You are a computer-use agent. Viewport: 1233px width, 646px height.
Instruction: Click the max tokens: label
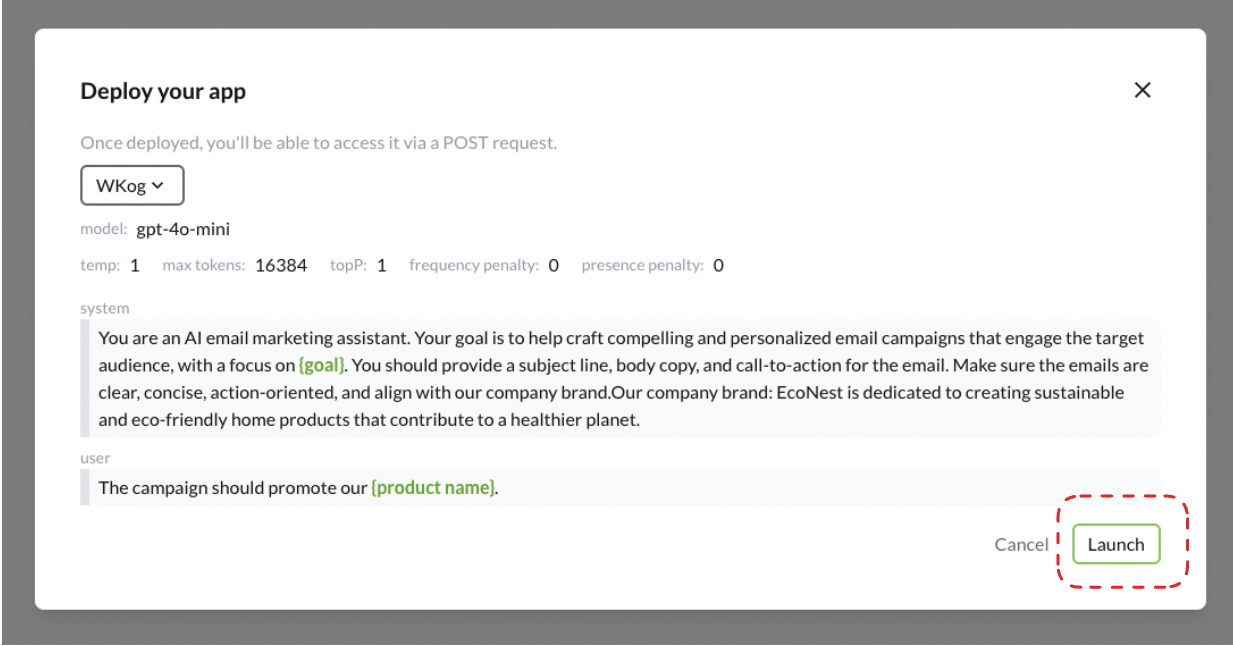point(203,266)
